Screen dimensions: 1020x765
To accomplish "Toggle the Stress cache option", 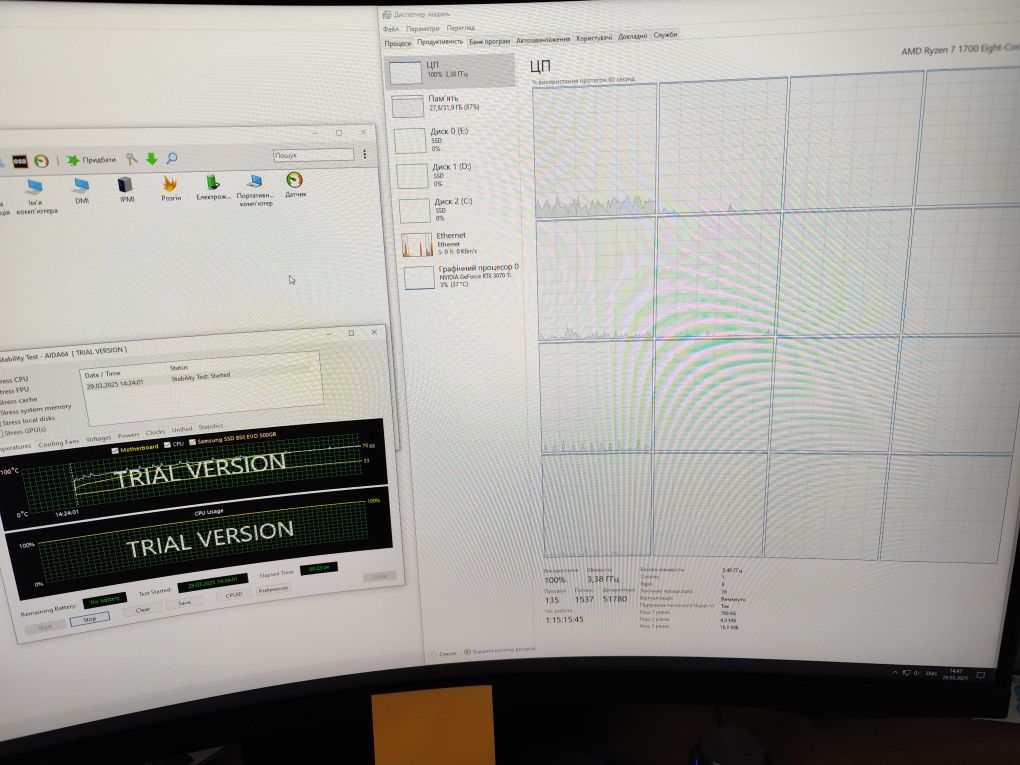I will (x=18, y=400).
